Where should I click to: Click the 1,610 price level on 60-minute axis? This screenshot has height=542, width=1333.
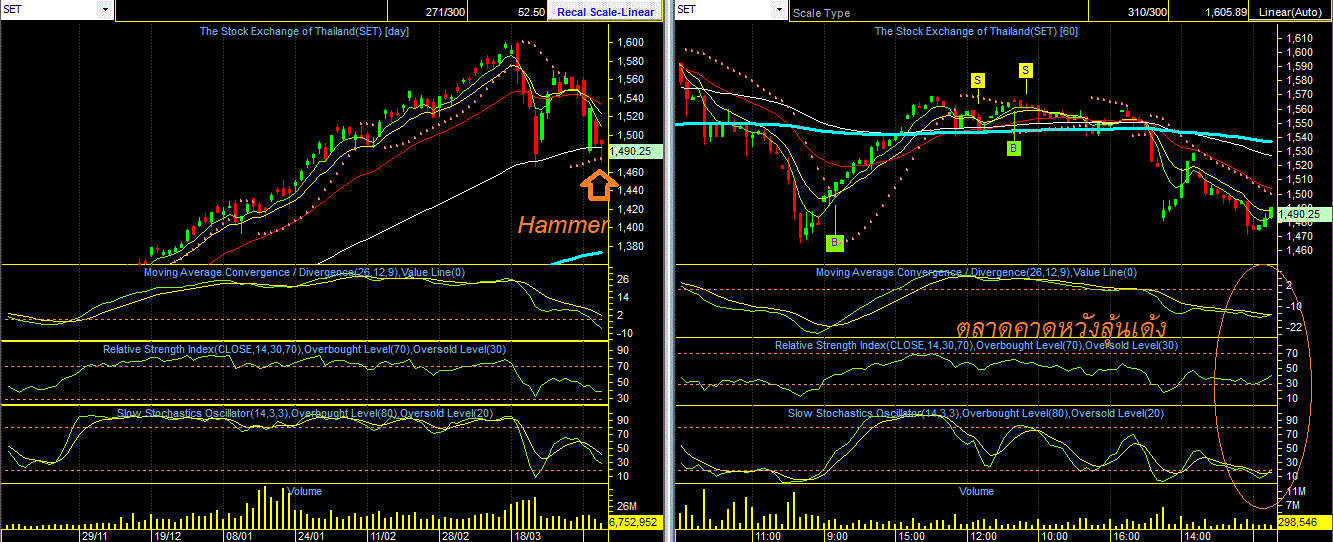pos(1300,37)
